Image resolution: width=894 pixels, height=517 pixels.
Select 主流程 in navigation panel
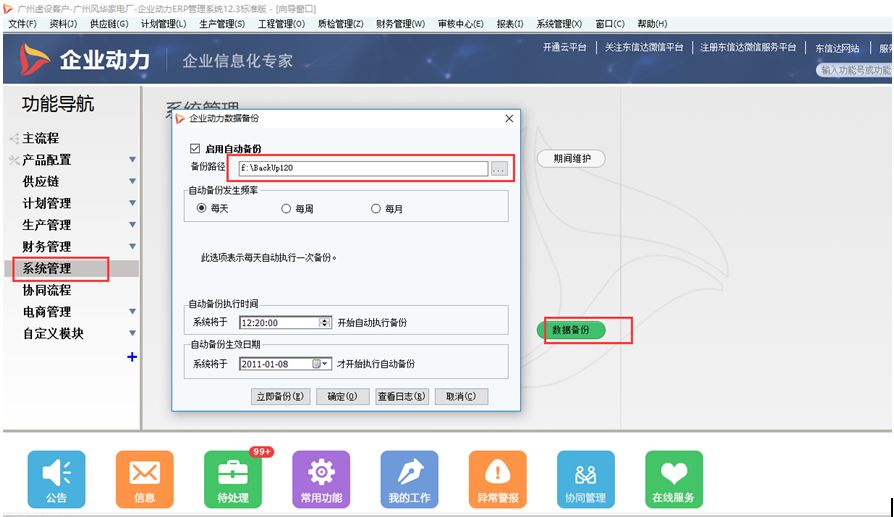pos(40,138)
